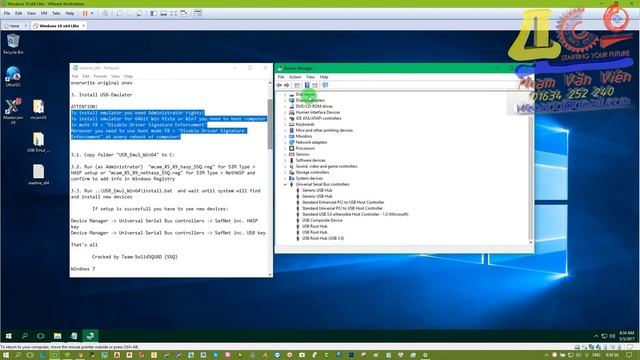Screen dimensions: 640x360
Task: Click the guest taskbar clock
Action: [x=627, y=336]
